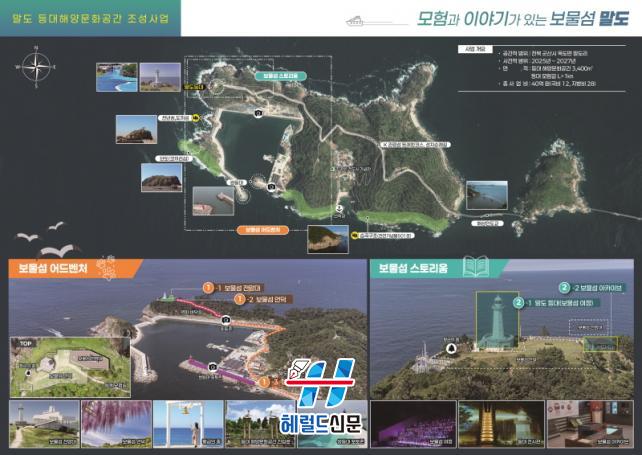Viewport: 642px width, 455px height.
Task: Open the 보물섬 아카이브 interior thumbnail
Action: 590,424
